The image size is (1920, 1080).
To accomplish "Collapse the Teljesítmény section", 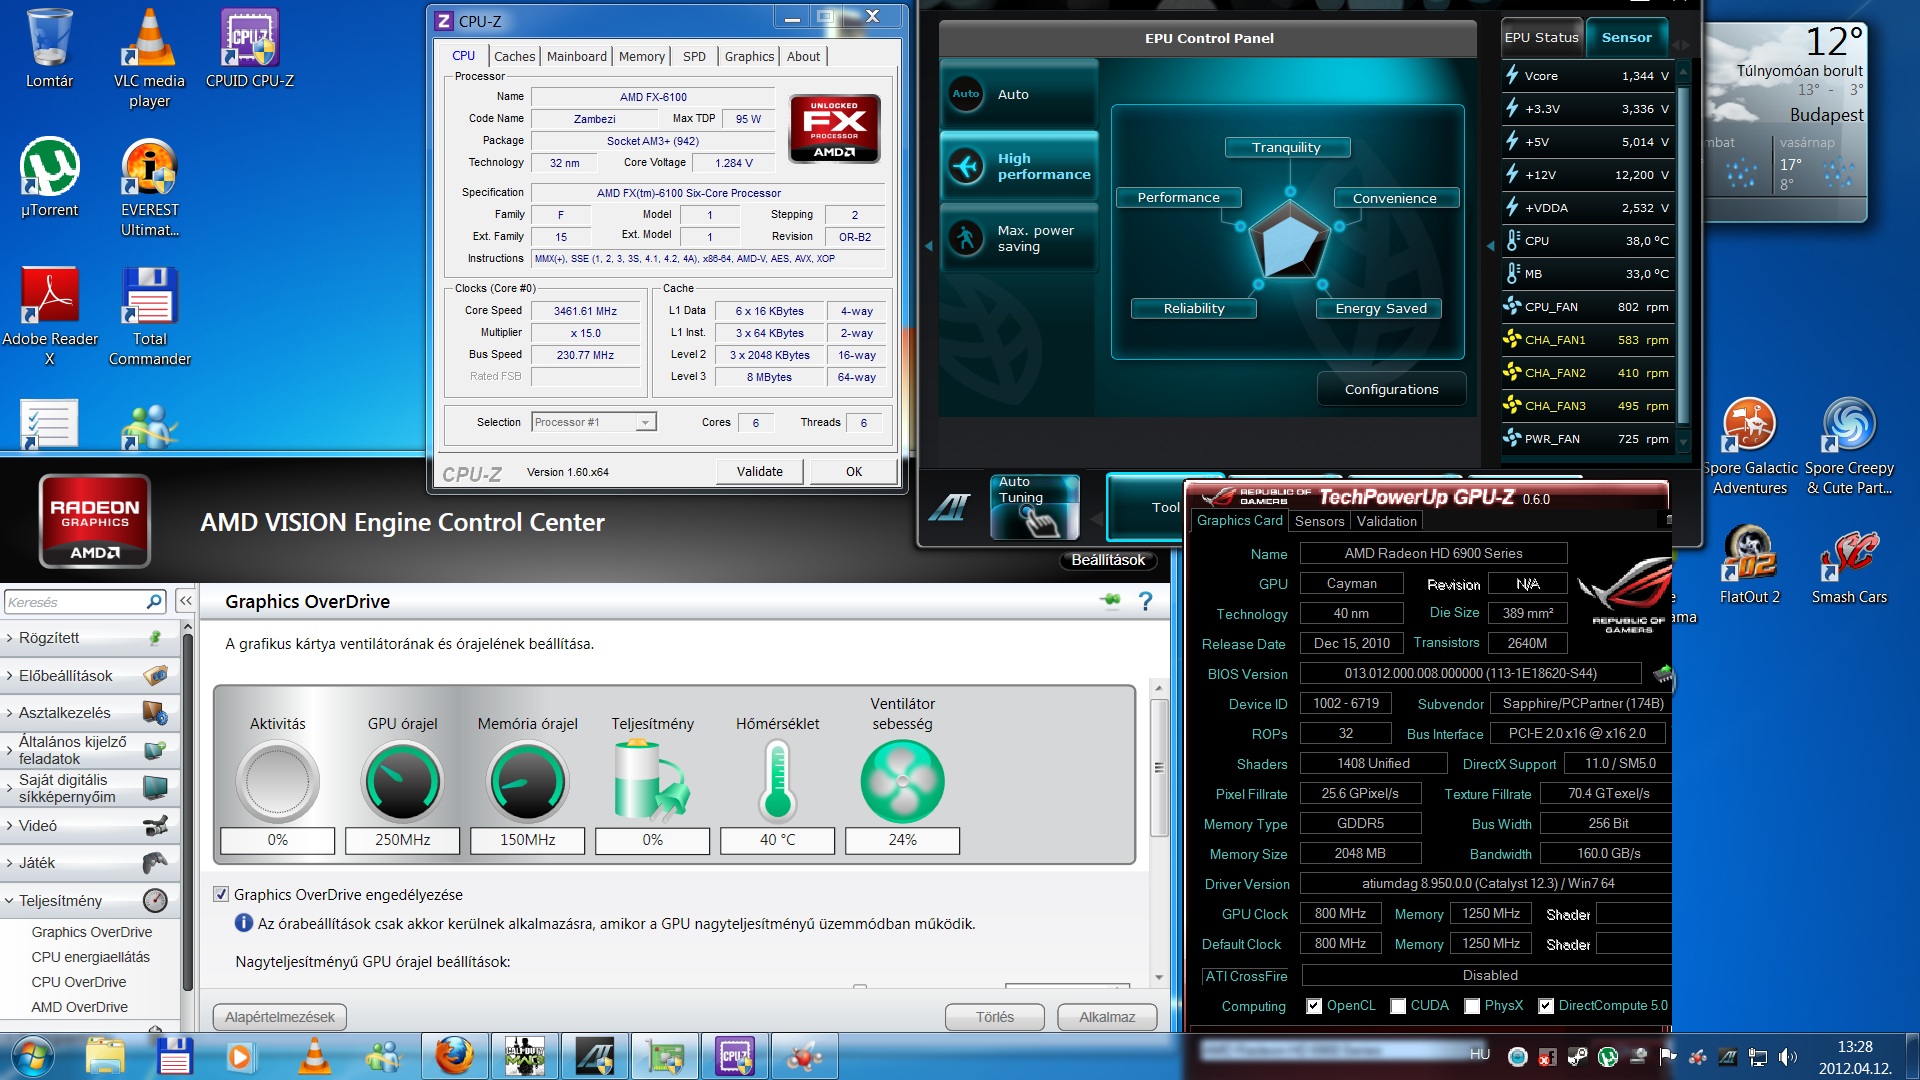I will (x=90, y=901).
